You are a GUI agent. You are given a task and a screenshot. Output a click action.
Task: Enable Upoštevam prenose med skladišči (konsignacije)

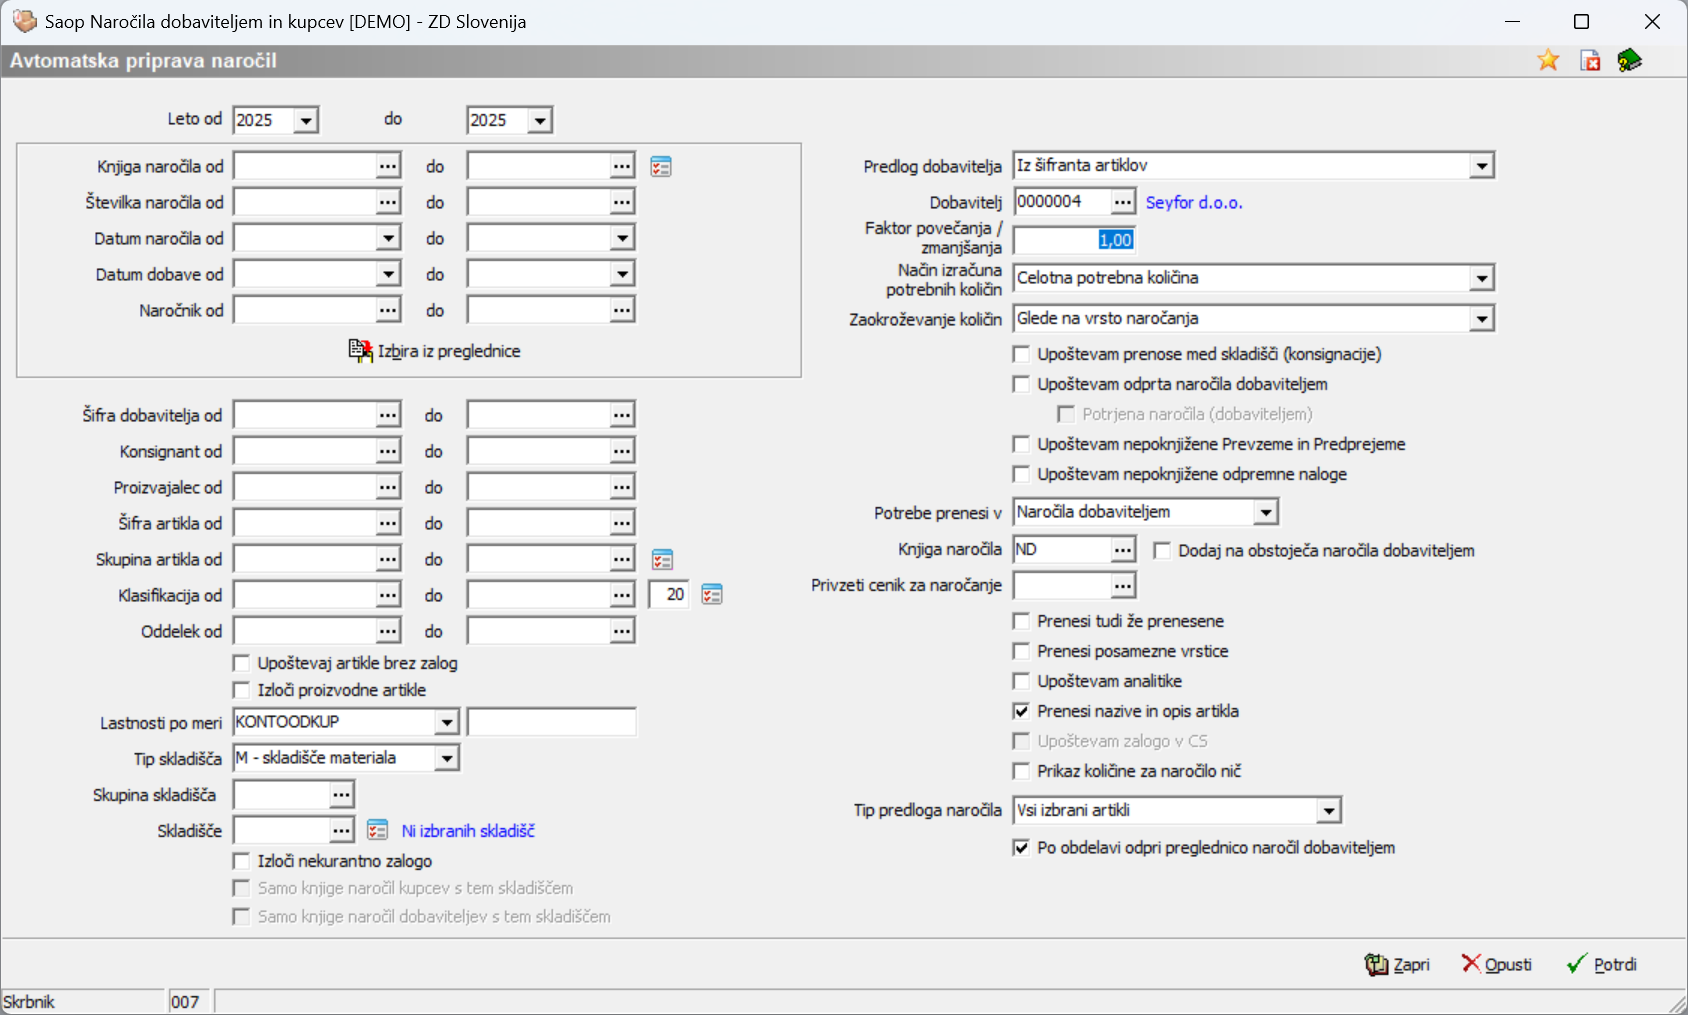pos(1021,354)
